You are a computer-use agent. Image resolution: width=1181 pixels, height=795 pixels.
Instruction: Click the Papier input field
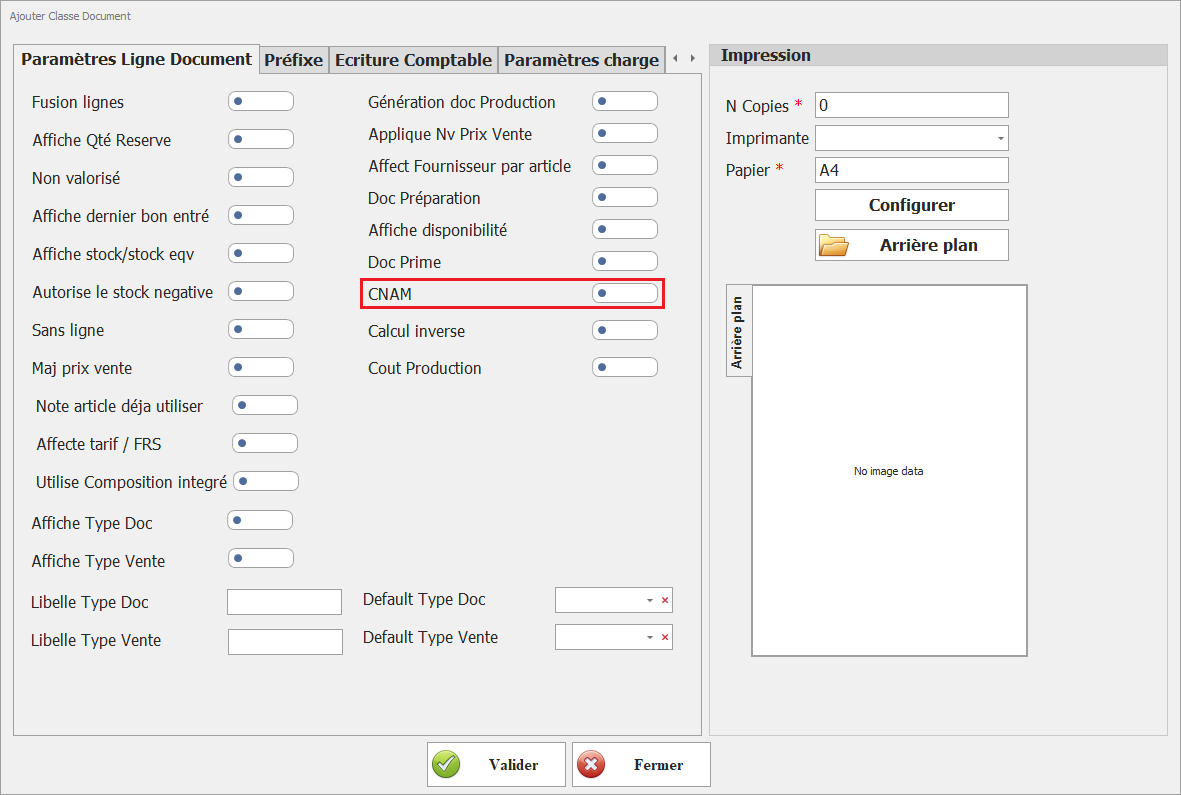pyautogui.click(x=911, y=170)
